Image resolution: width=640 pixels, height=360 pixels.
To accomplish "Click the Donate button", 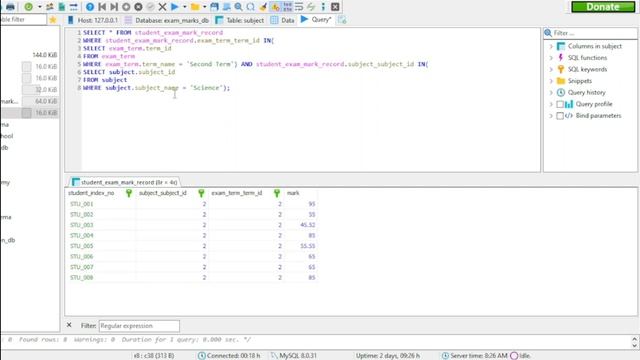I will coord(603,7).
